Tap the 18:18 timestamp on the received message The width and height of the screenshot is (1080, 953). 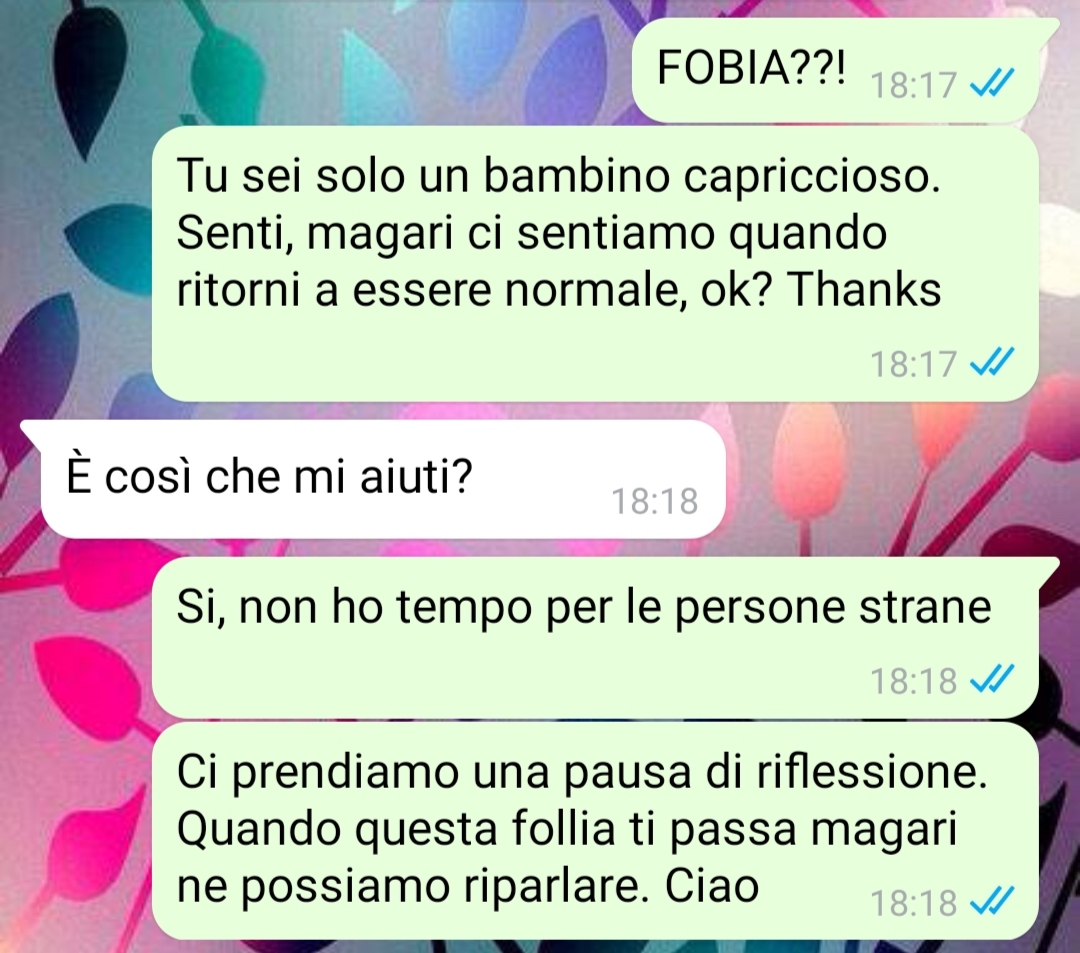(x=654, y=501)
